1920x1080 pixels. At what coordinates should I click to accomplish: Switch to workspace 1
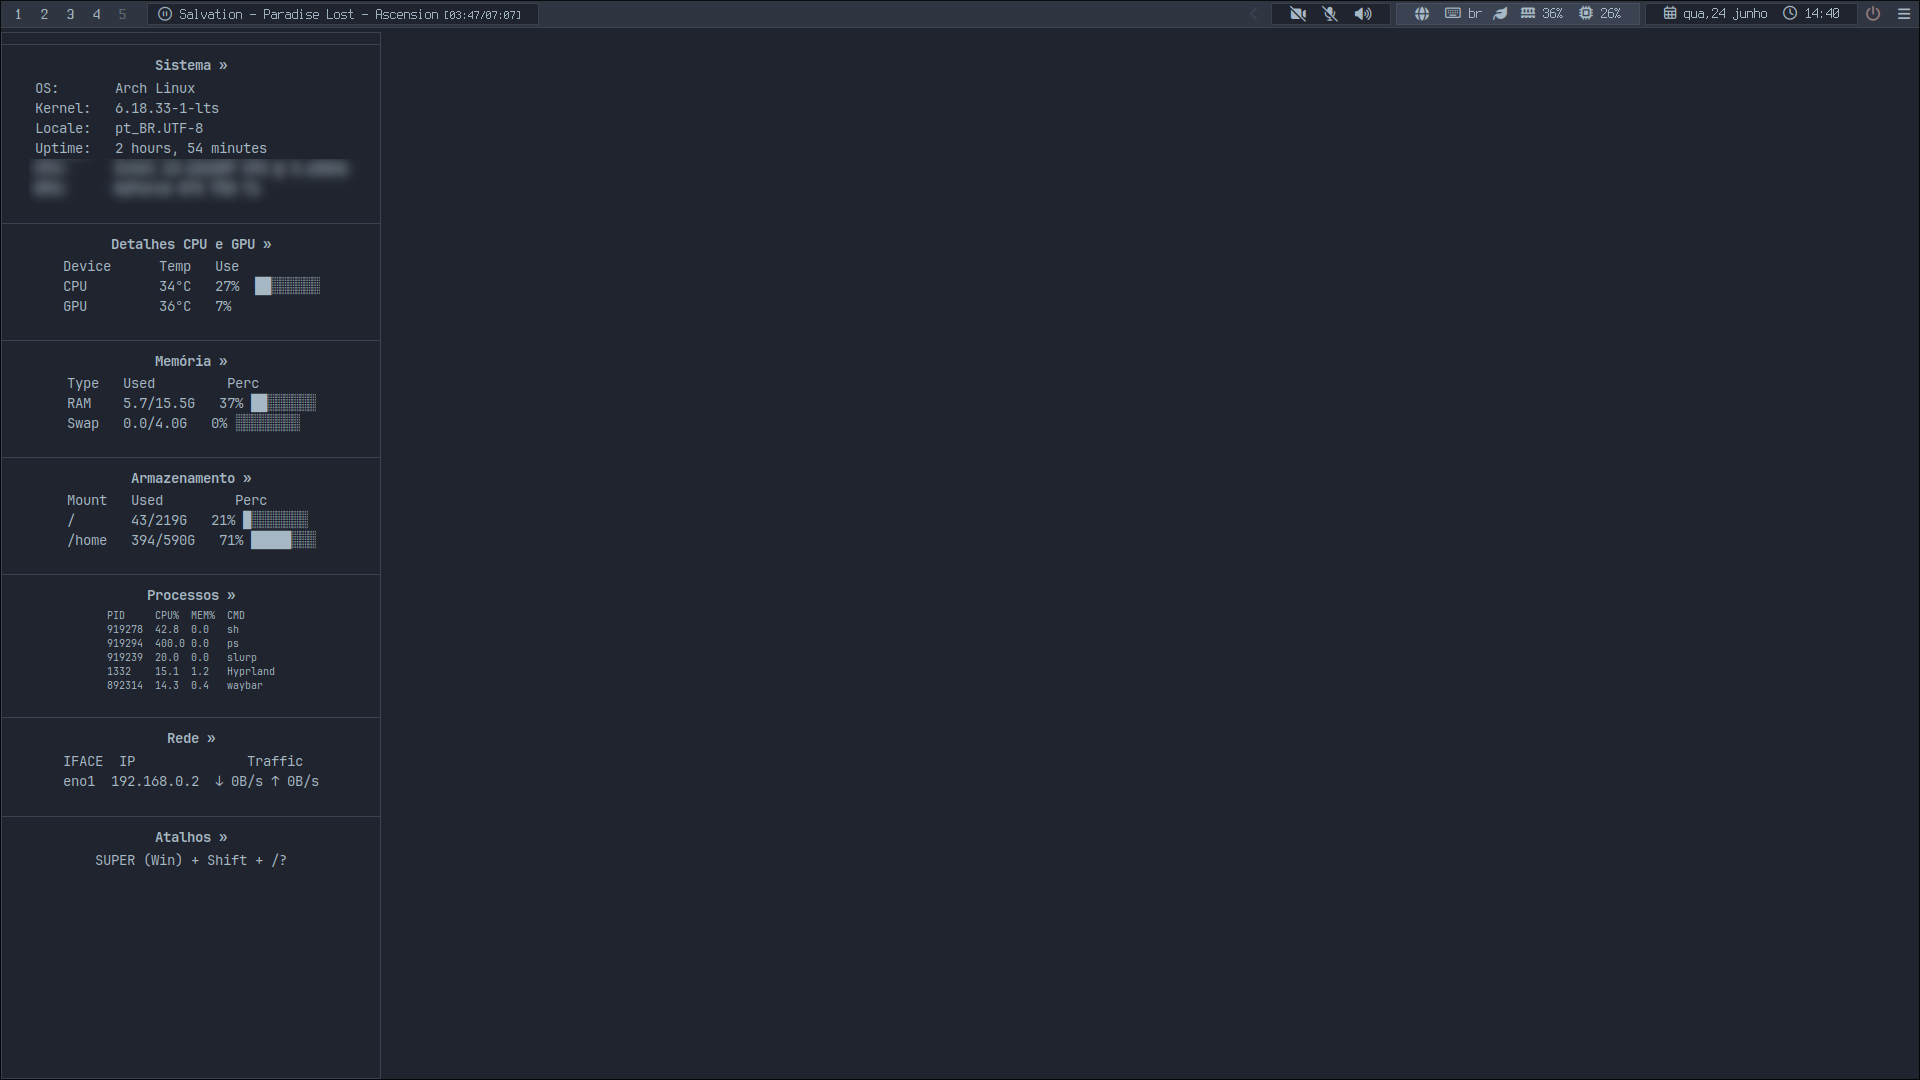pyautogui.click(x=18, y=14)
